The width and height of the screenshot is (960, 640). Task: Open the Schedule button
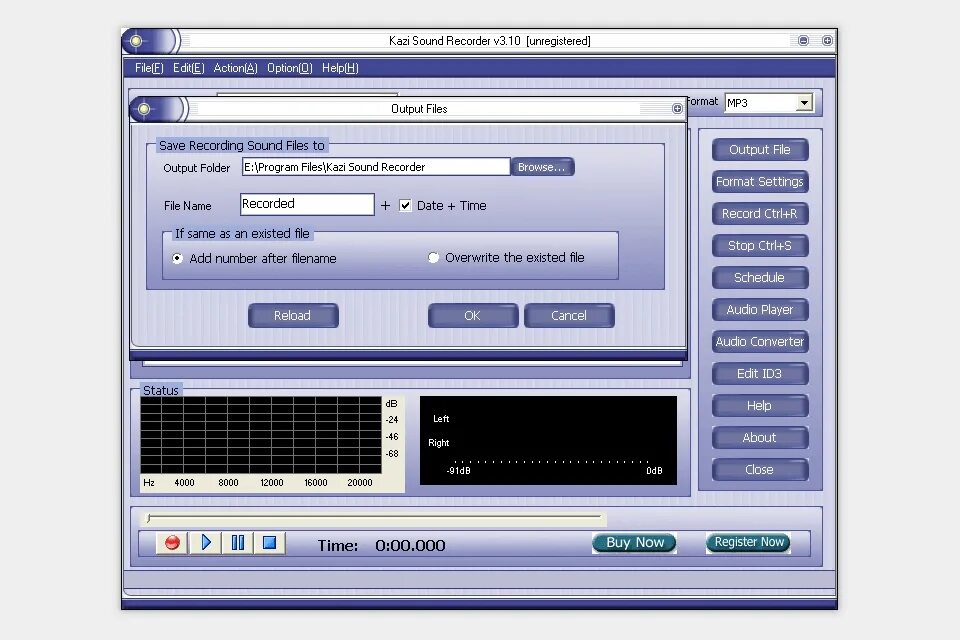tap(760, 277)
